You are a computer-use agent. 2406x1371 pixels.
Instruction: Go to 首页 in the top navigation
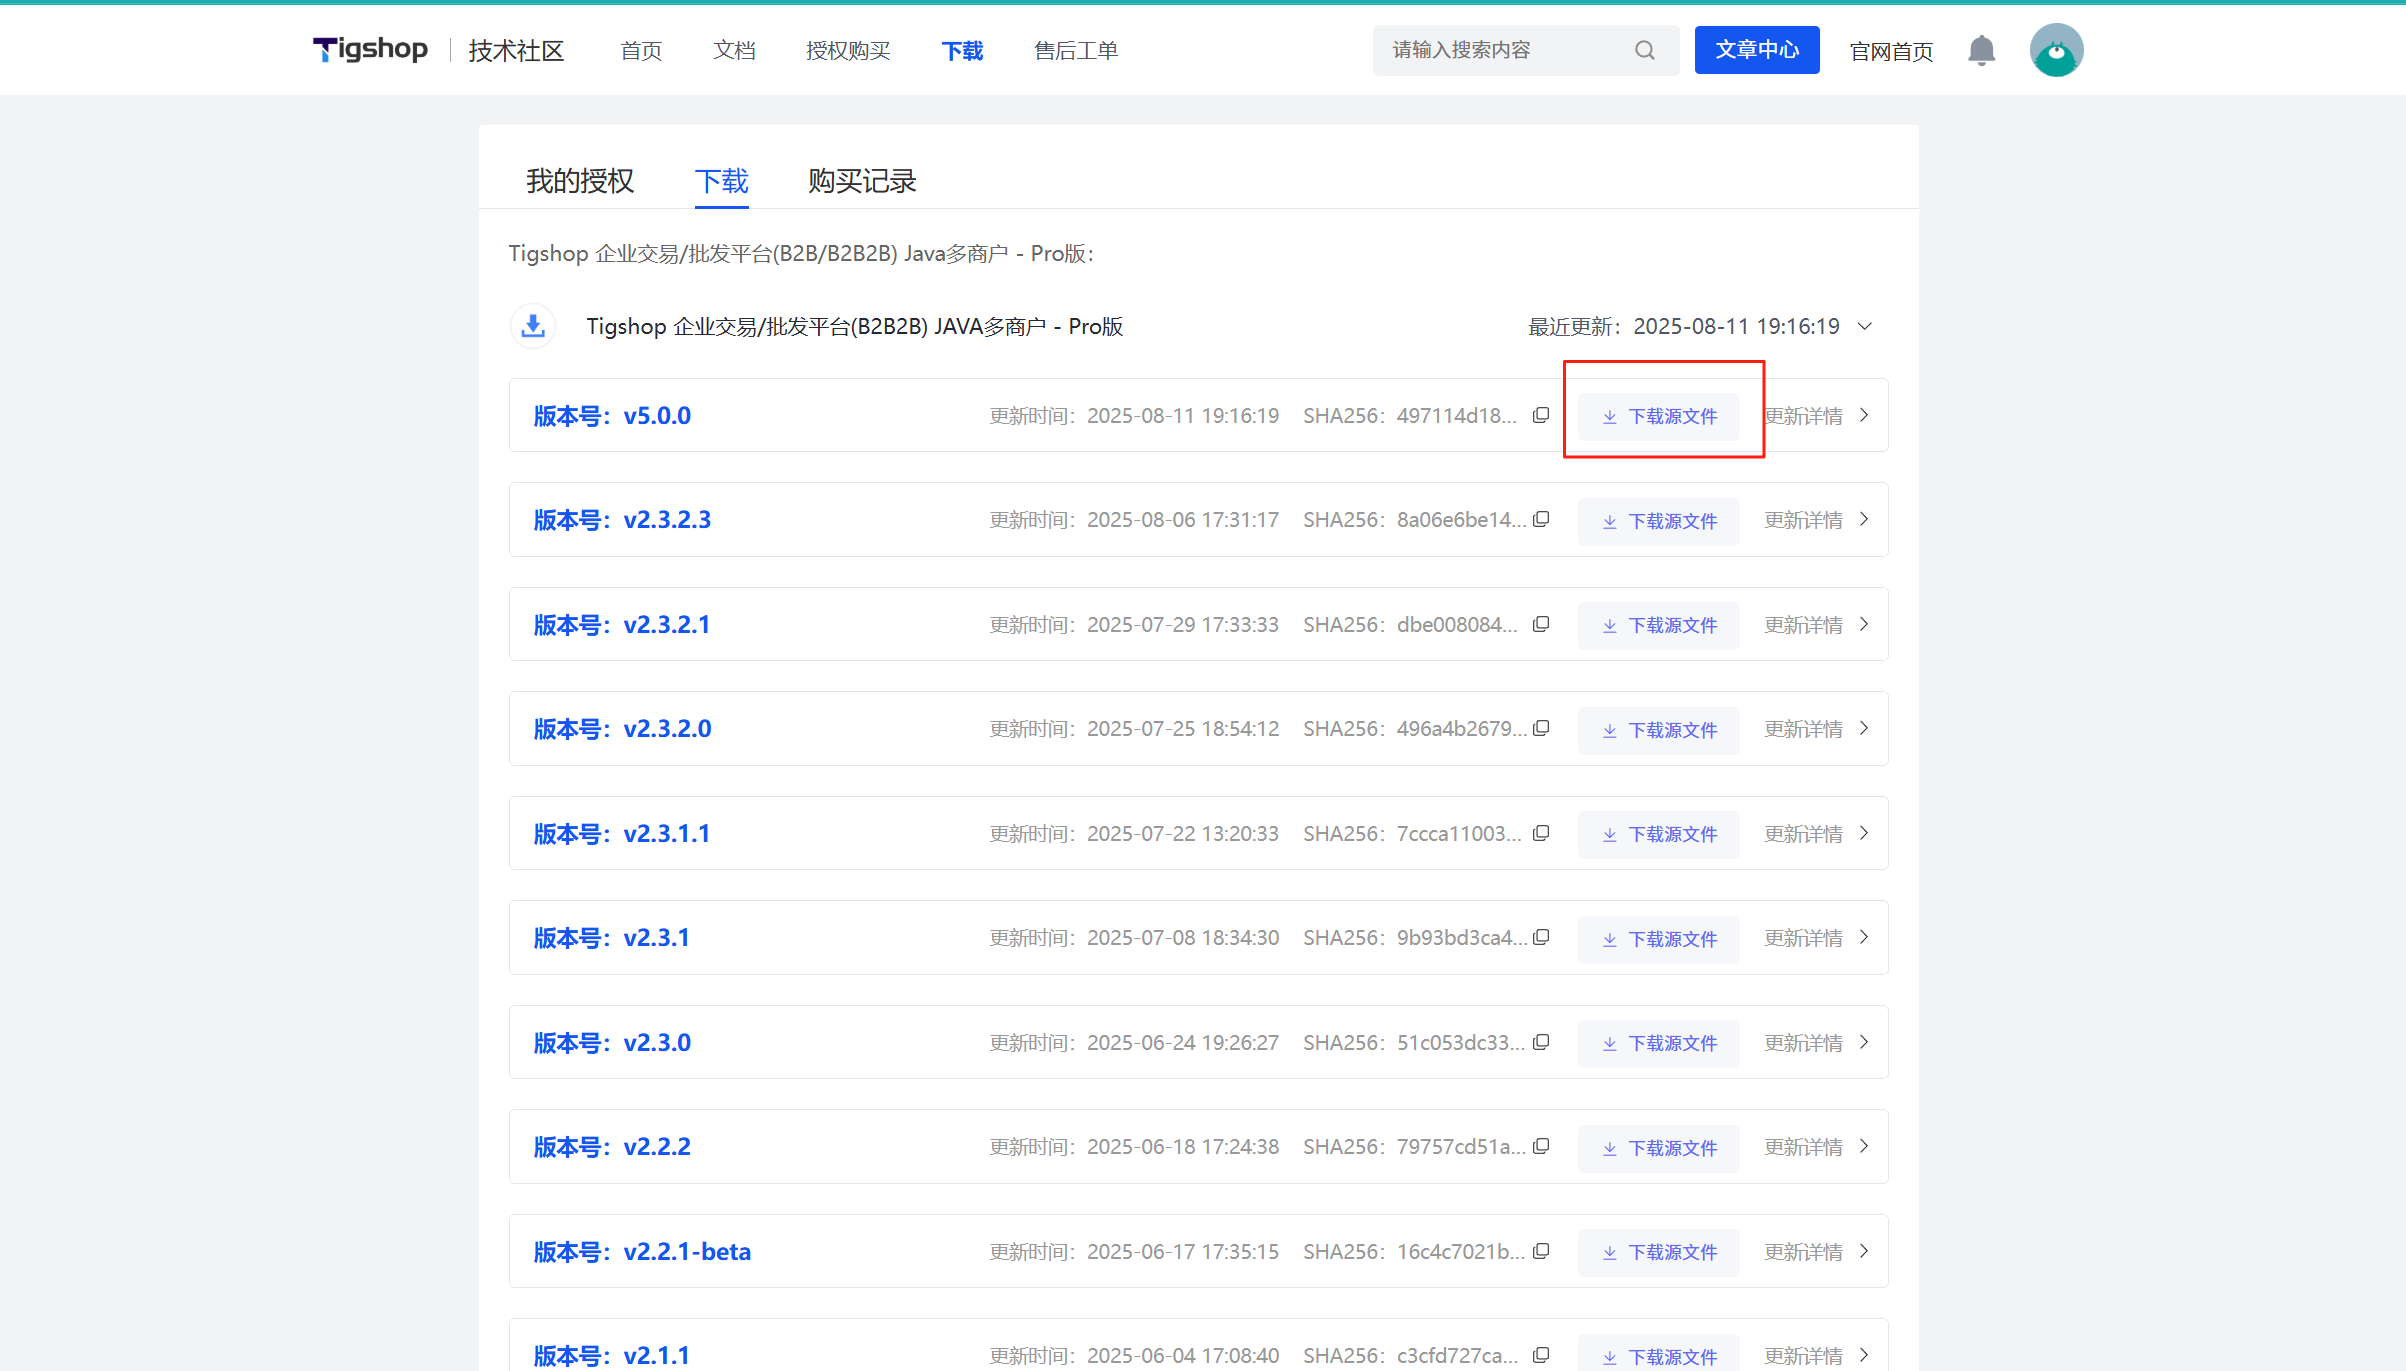[x=641, y=50]
